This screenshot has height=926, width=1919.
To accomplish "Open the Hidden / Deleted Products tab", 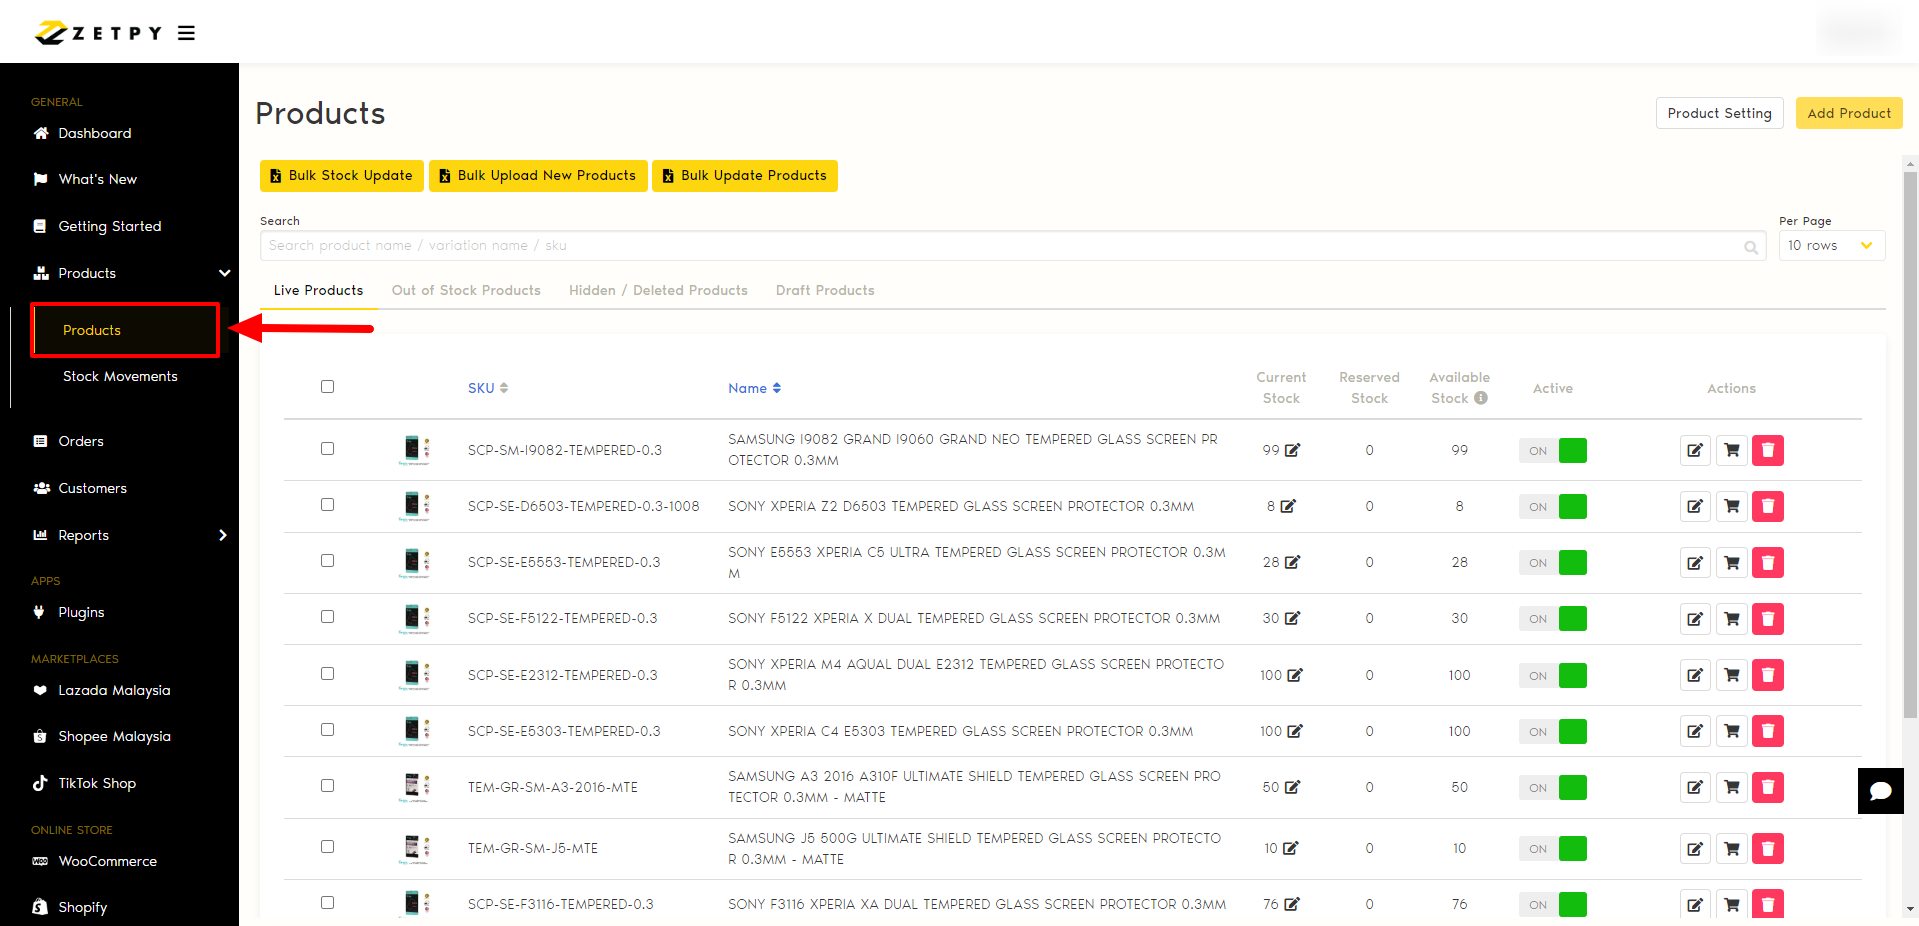I will pyautogui.click(x=658, y=290).
